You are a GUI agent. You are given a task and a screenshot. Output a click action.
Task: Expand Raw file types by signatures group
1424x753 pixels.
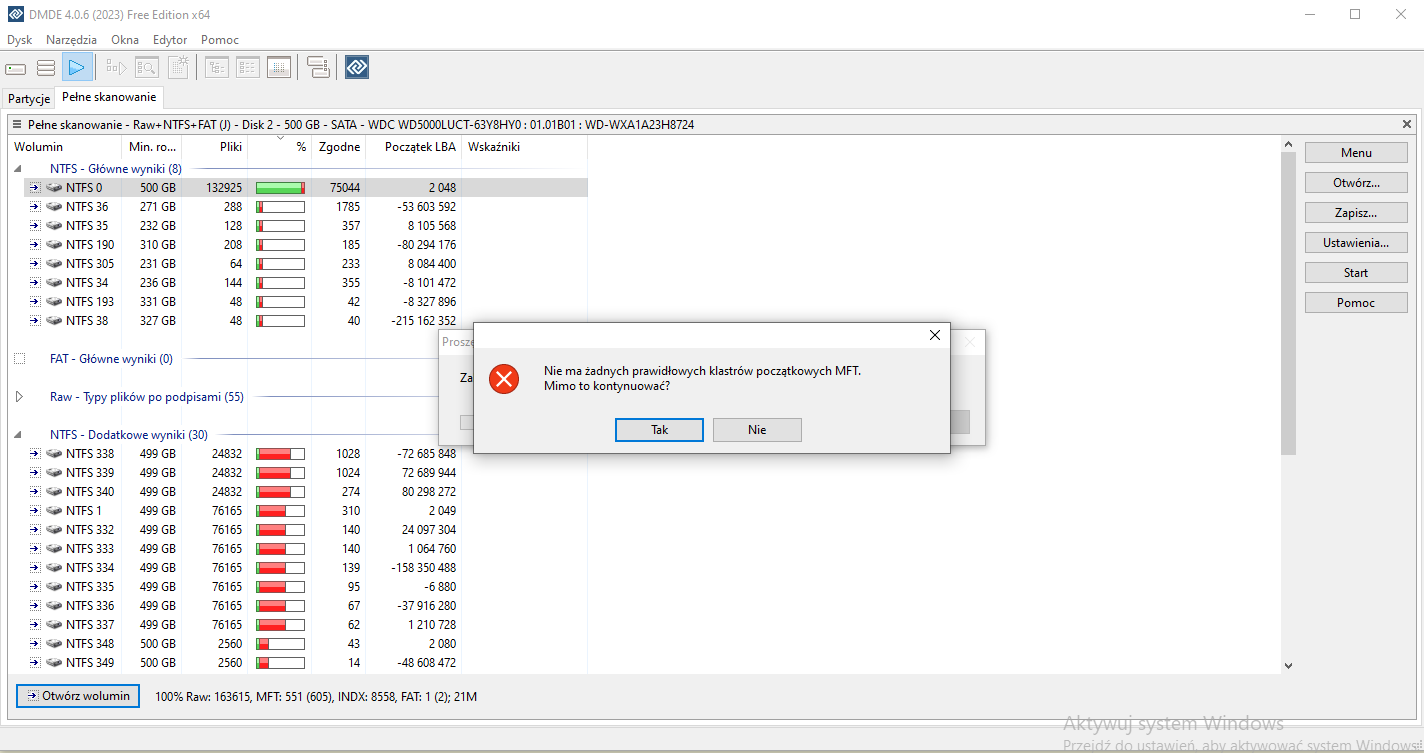point(19,397)
